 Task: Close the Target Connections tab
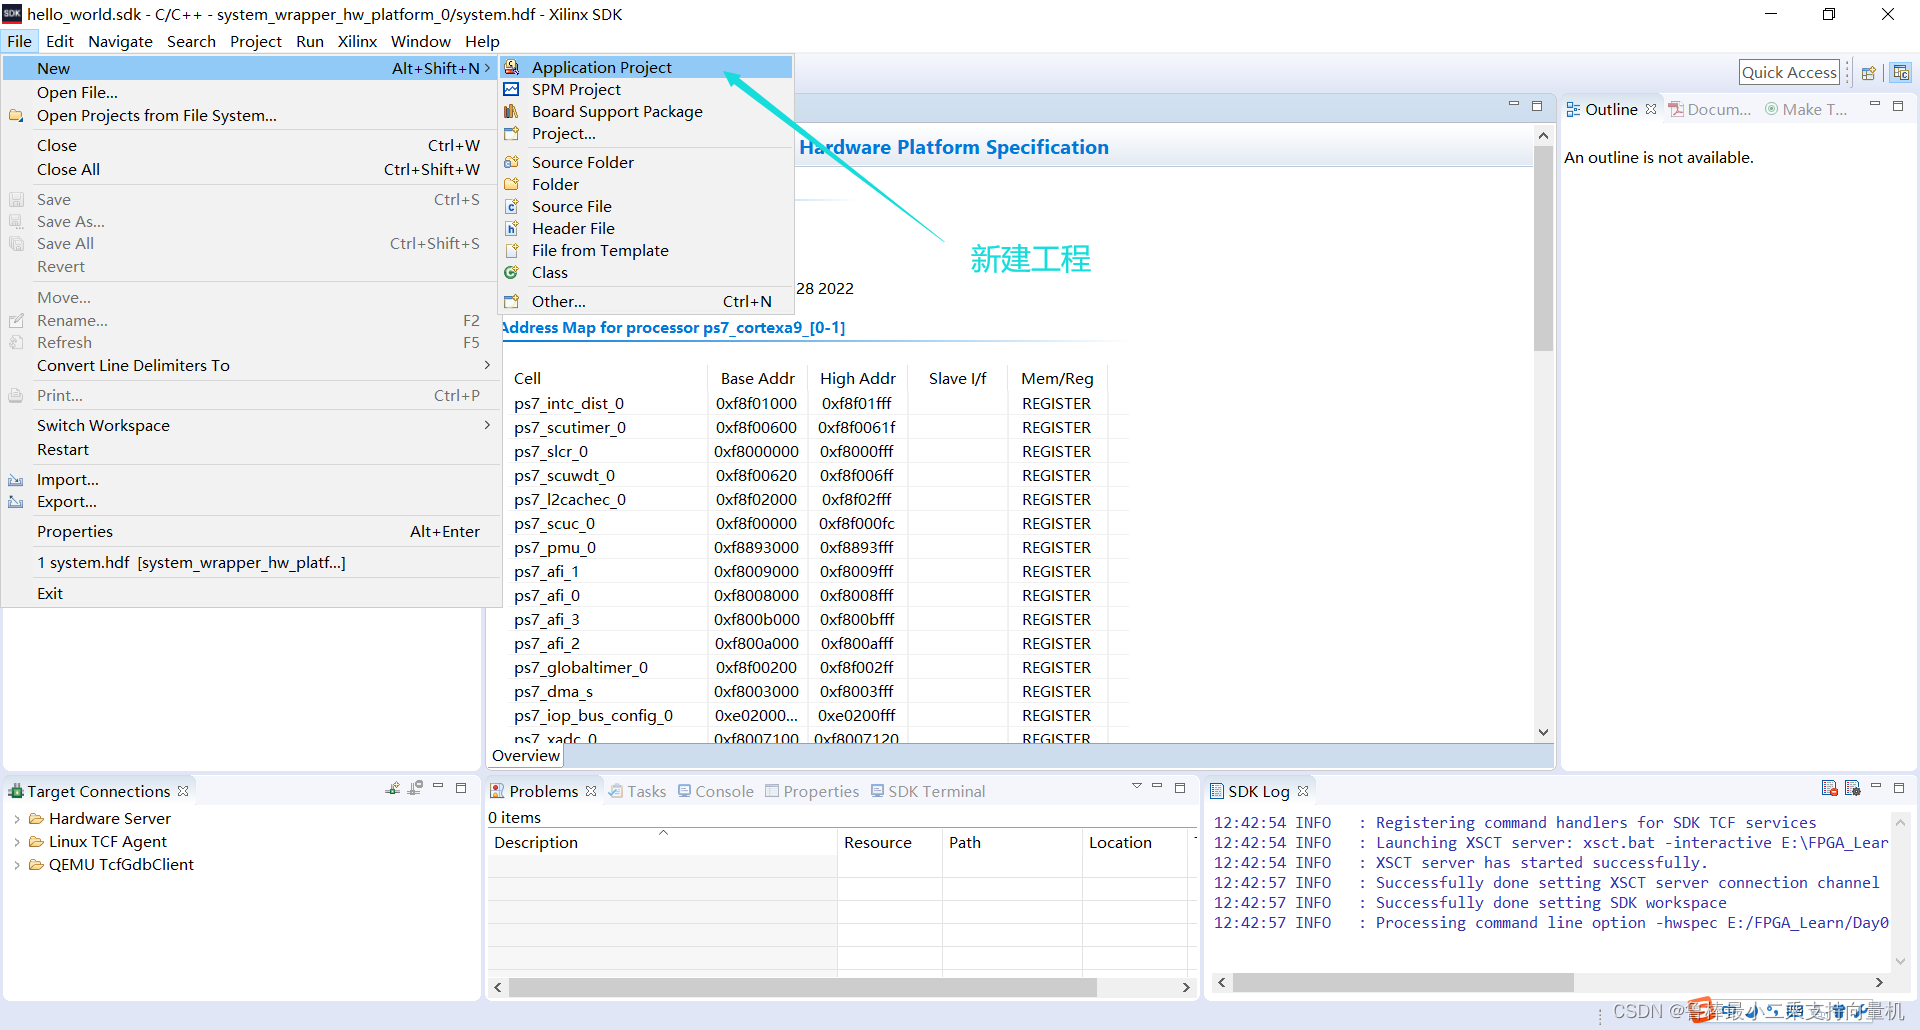pos(183,791)
